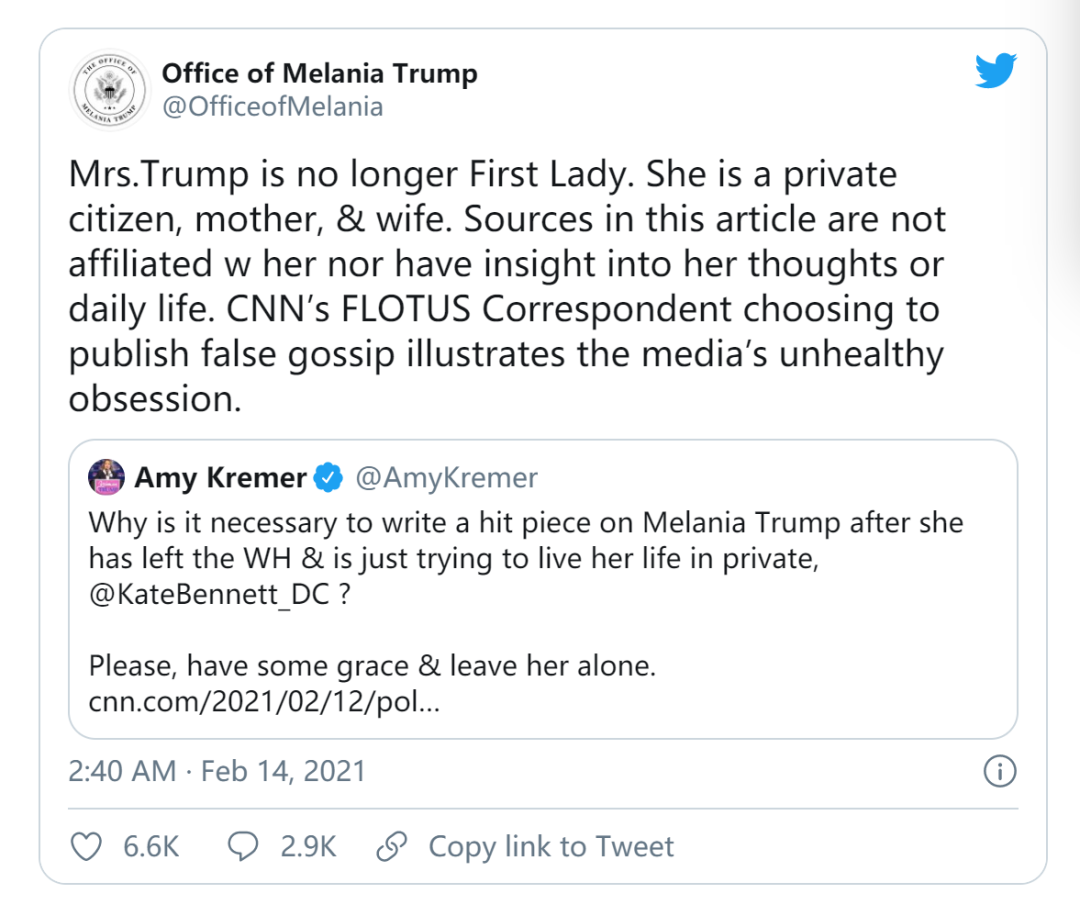This screenshot has width=1080, height=916.
Task: Open Amy Kremer's name in quoted tweet
Action: click(220, 477)
